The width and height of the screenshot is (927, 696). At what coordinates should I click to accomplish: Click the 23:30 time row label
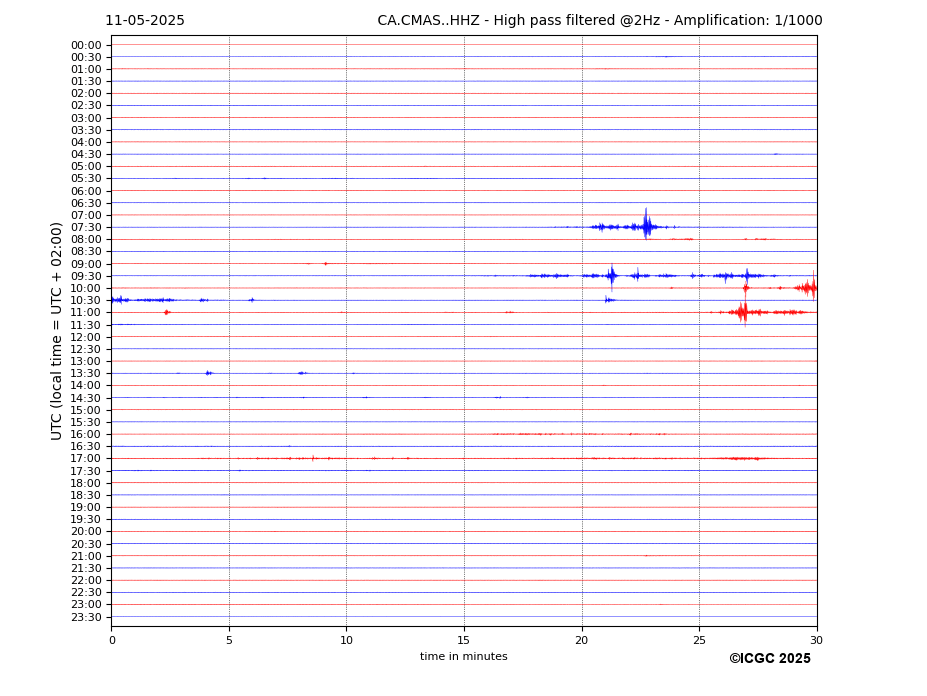86,617
